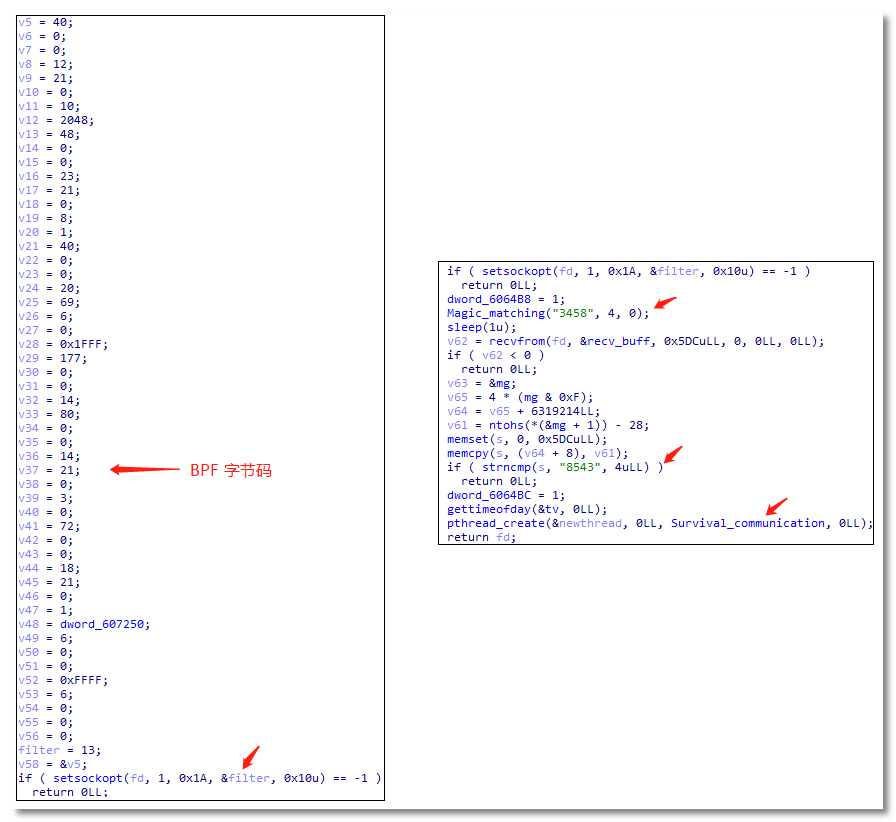Click the red arrow pointing at v37

[x=144, y=469]
